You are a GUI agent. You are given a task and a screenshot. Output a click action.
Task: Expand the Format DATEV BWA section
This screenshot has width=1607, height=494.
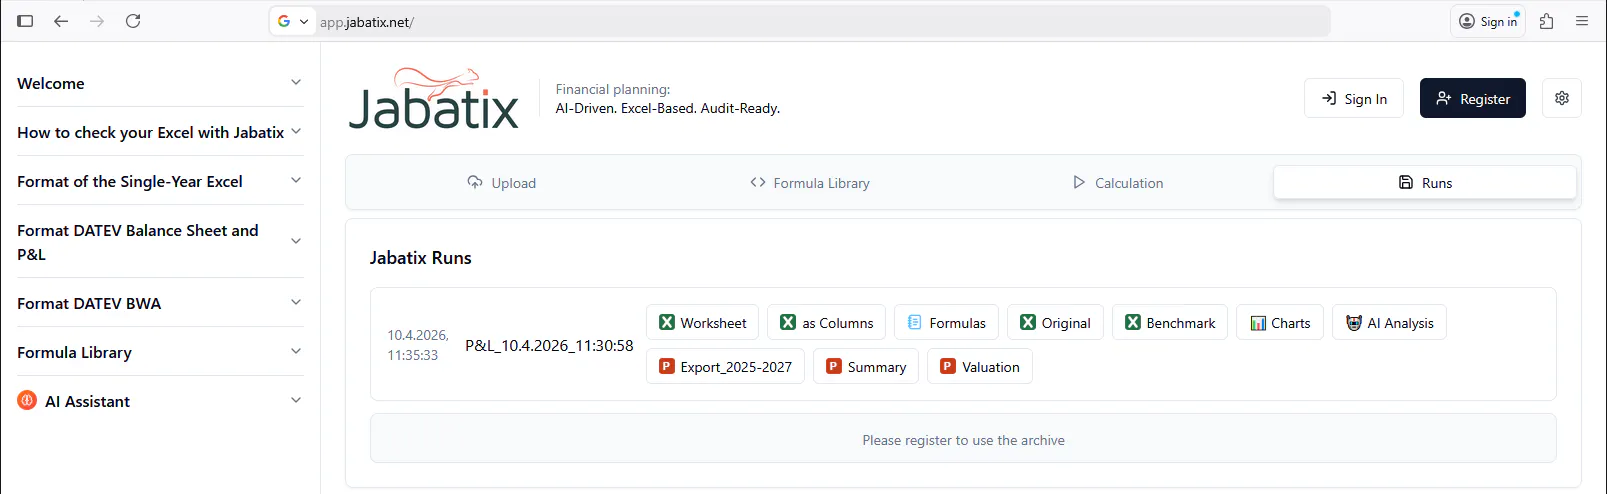pos(160,303)
